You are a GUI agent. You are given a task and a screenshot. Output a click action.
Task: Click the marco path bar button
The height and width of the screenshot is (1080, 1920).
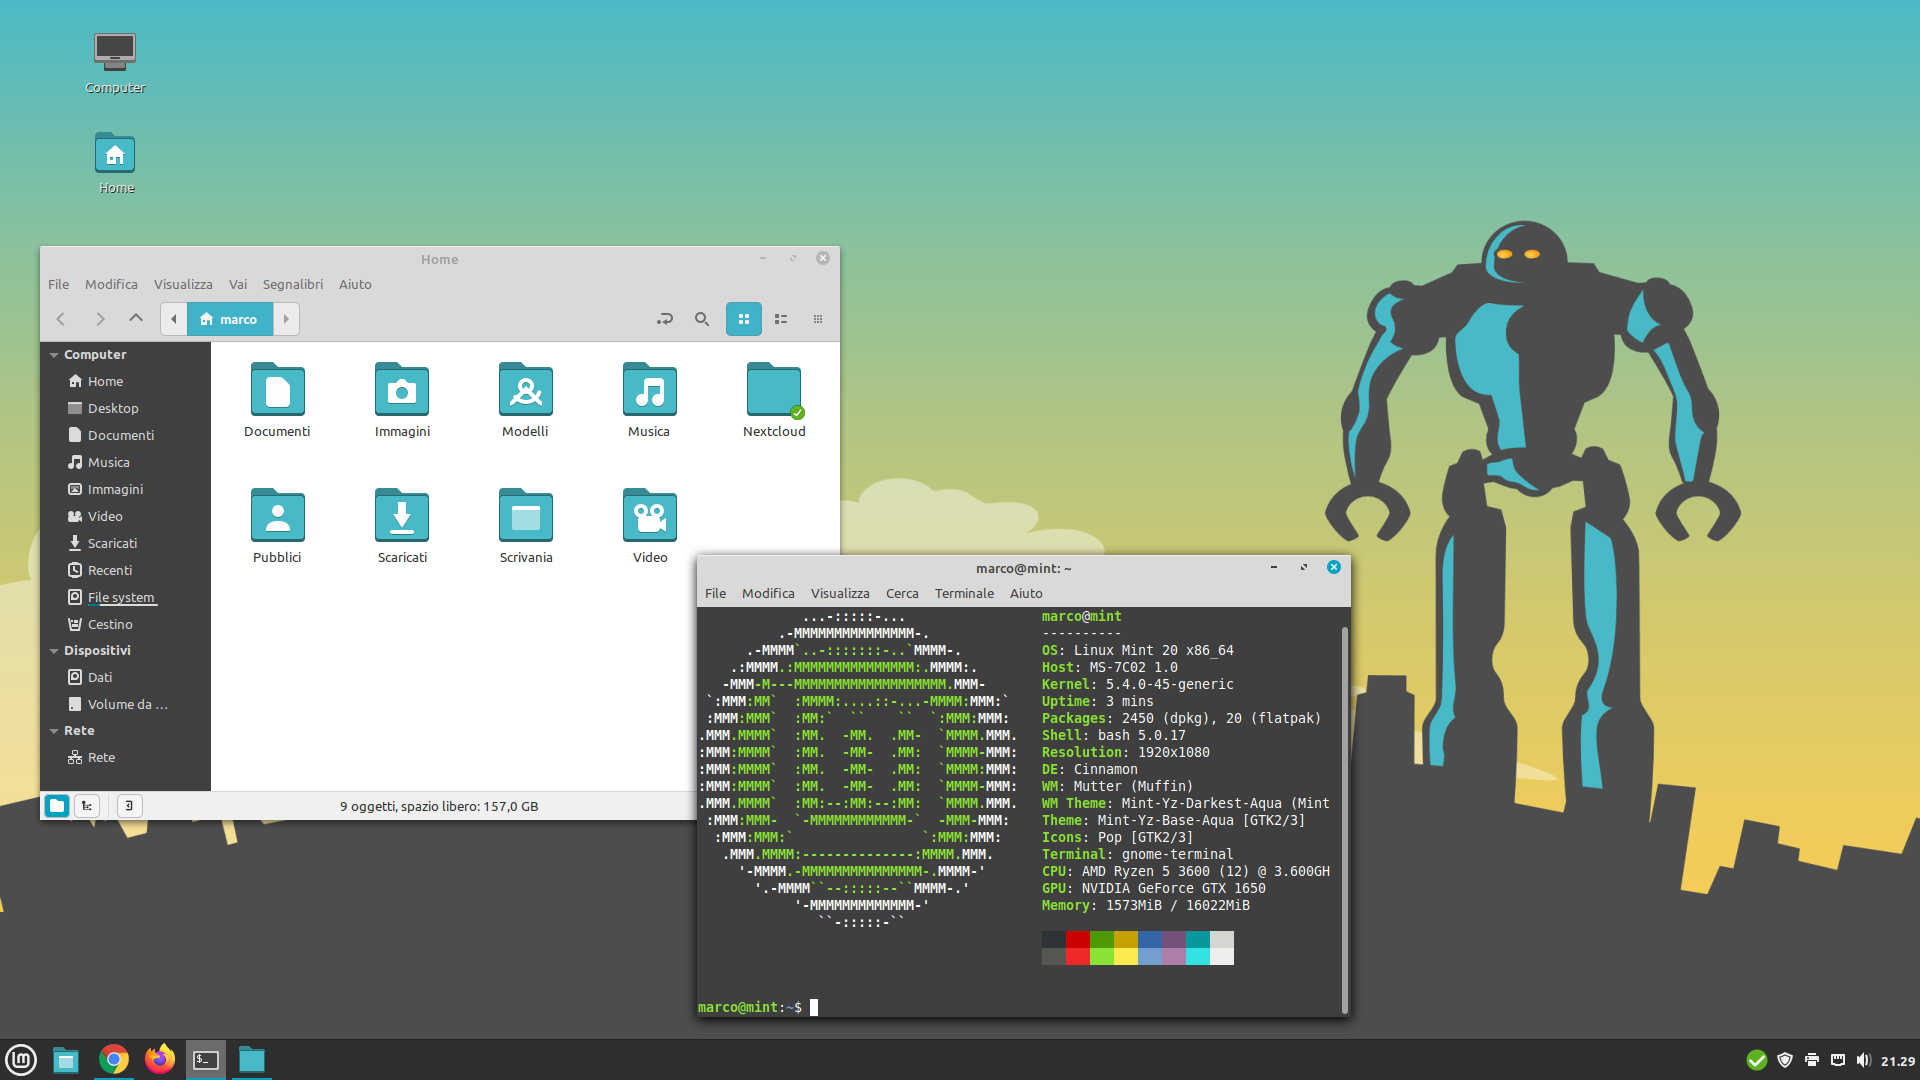point(229,319)
